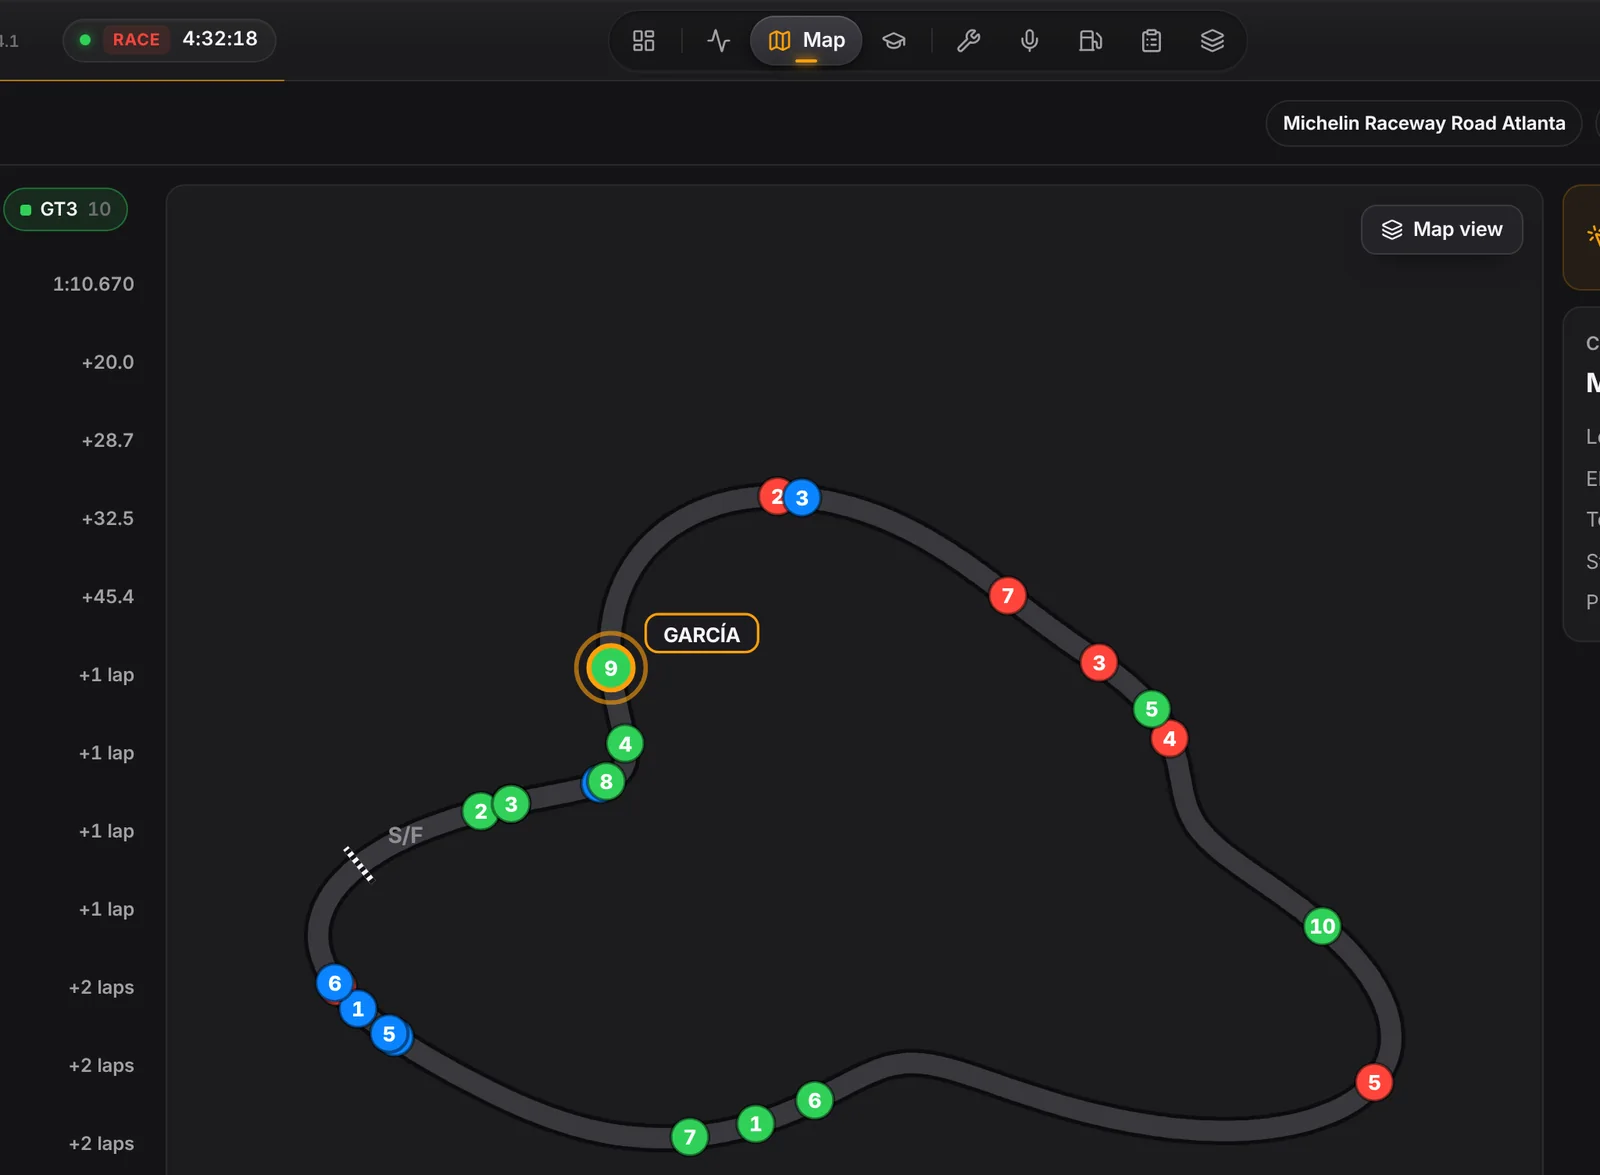Select green car marker 10

point(1322,926)
